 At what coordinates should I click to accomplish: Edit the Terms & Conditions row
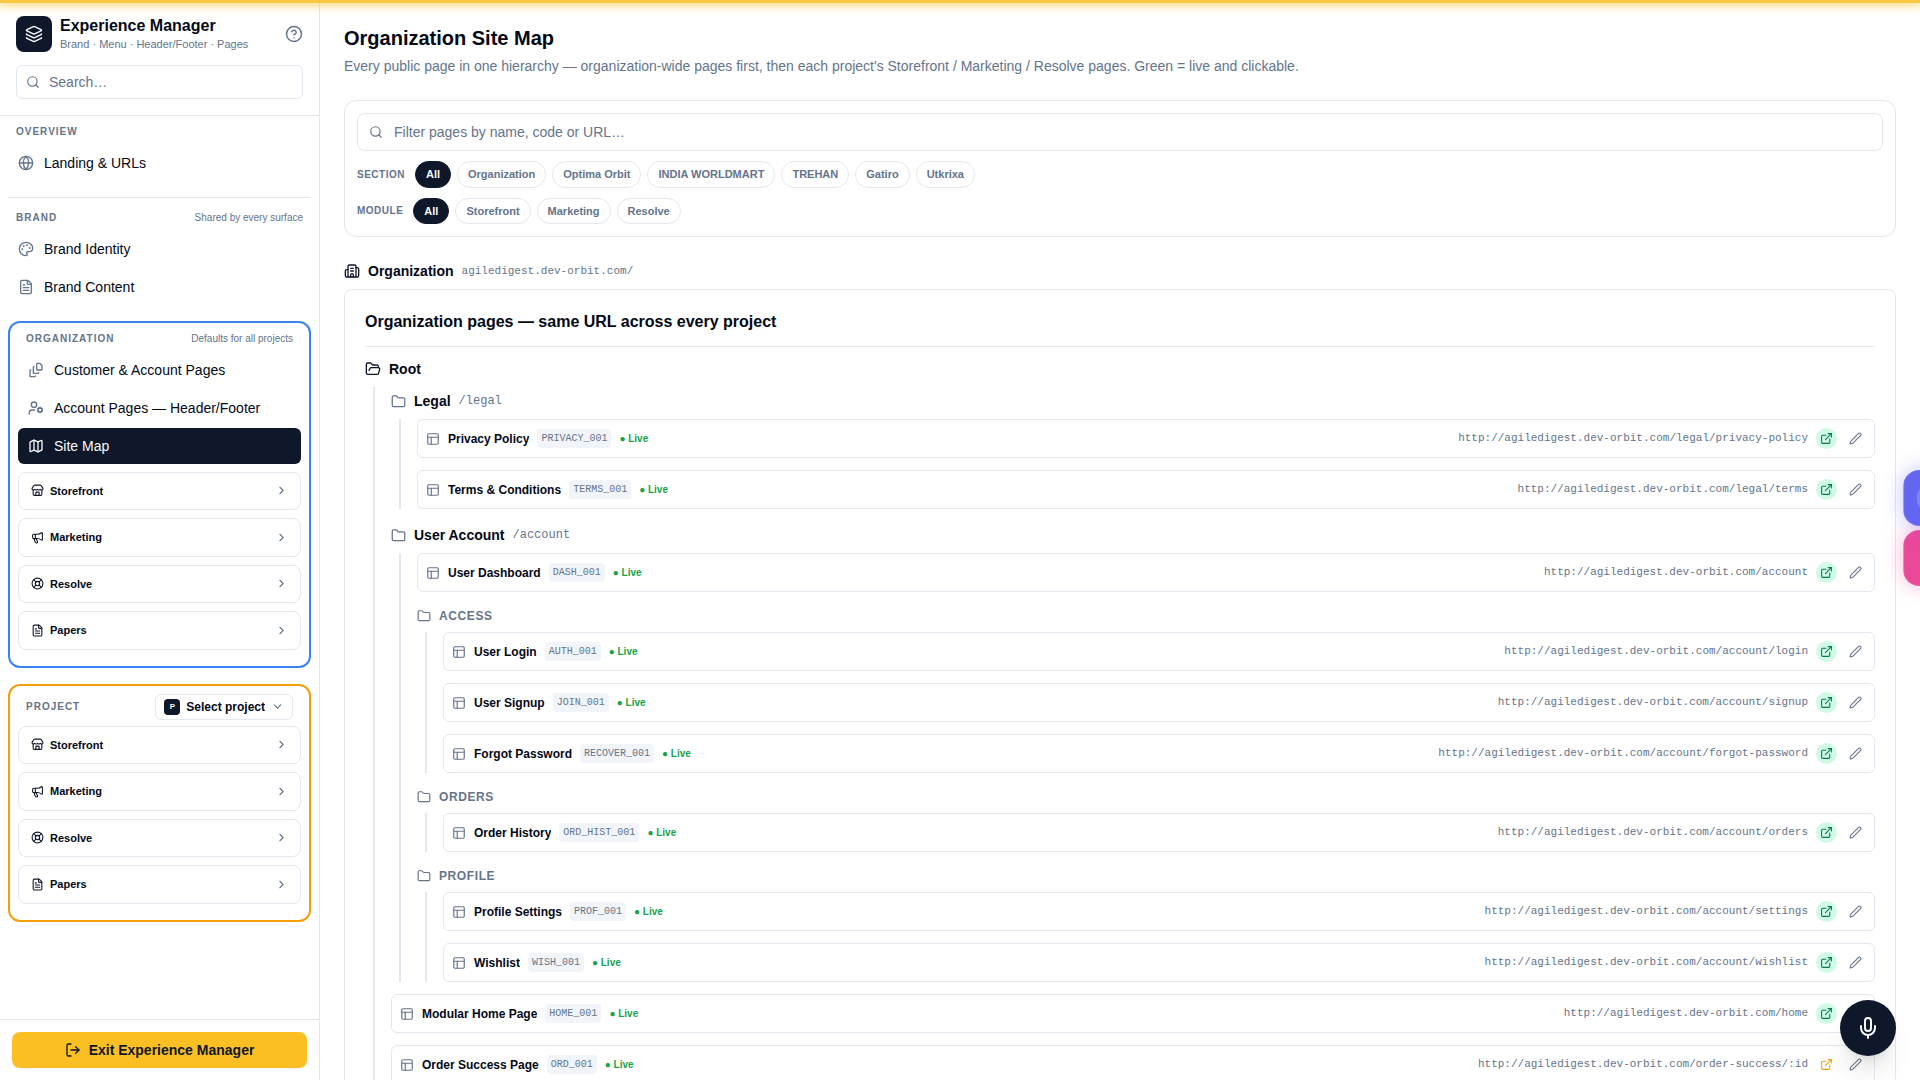point(1855,490)
